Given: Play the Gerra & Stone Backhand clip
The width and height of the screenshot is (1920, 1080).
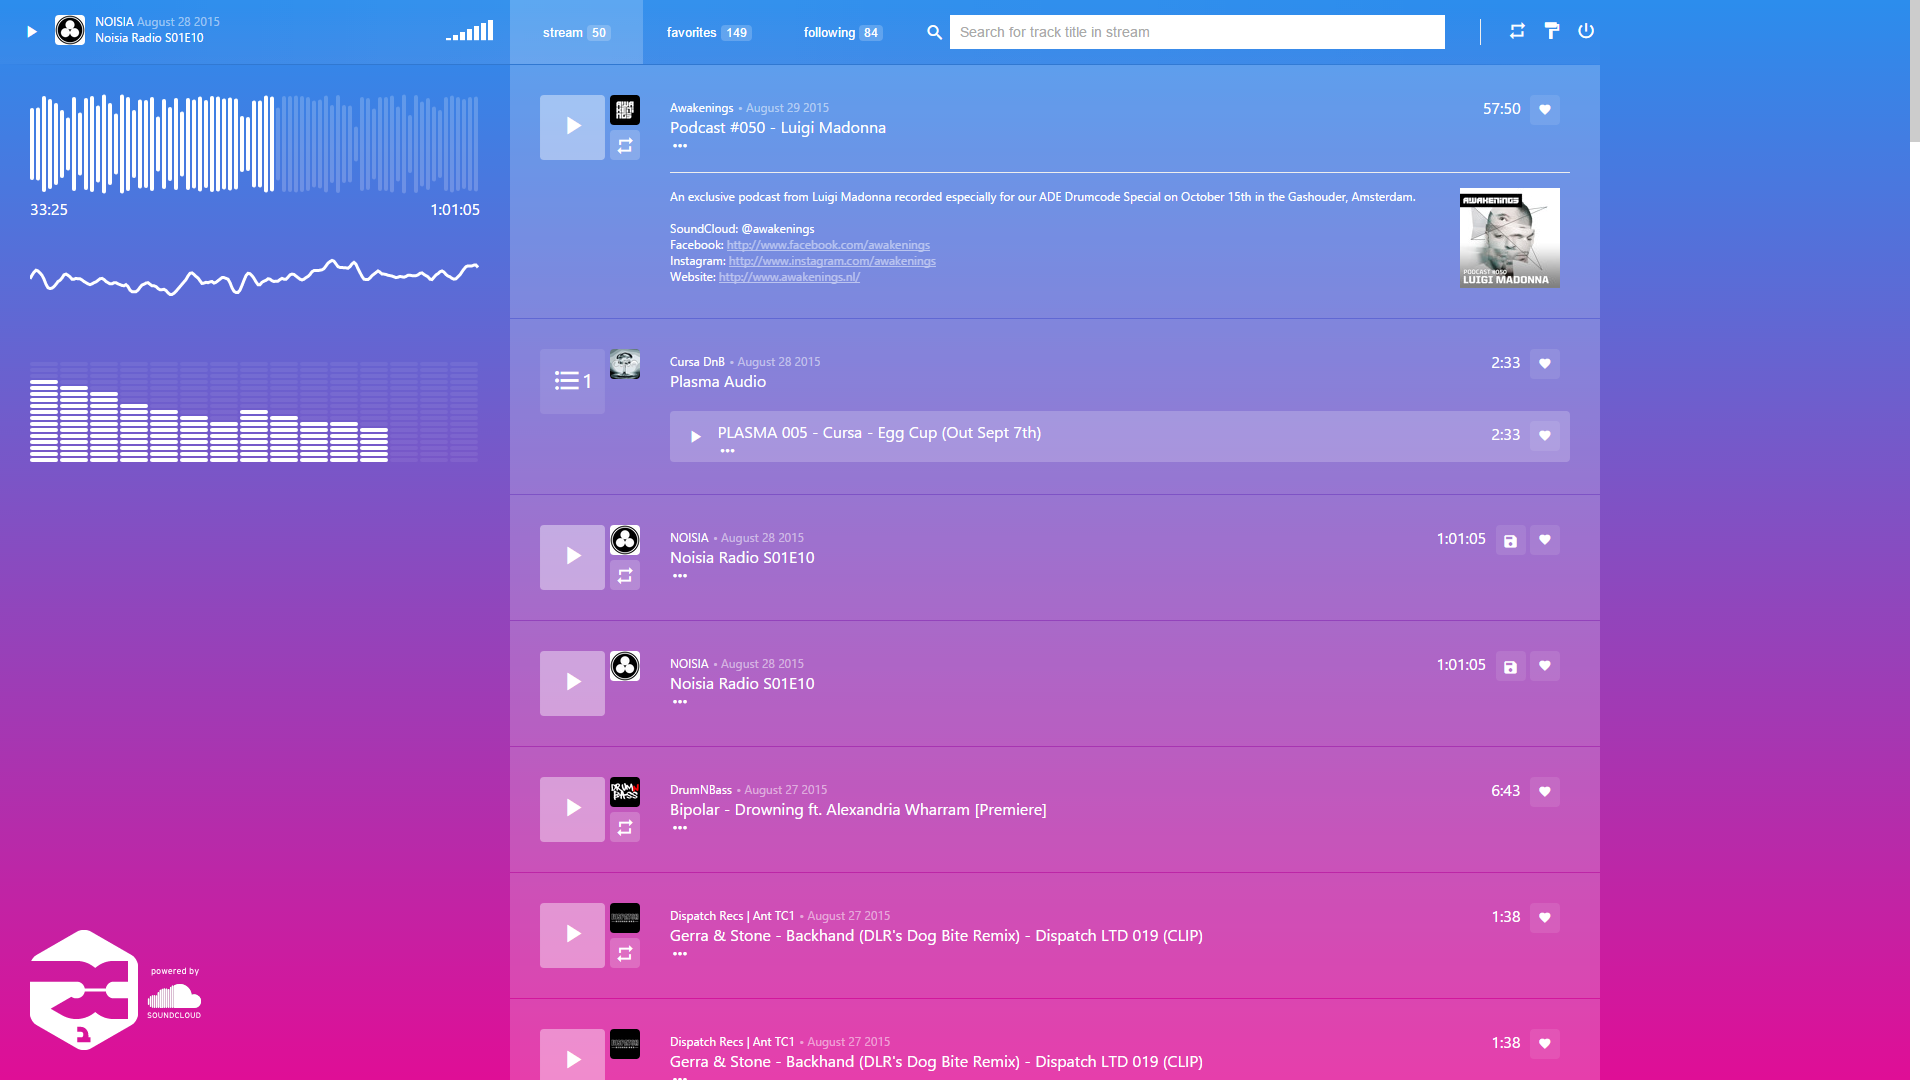Looking at the screenshot, I should [572, 935].
